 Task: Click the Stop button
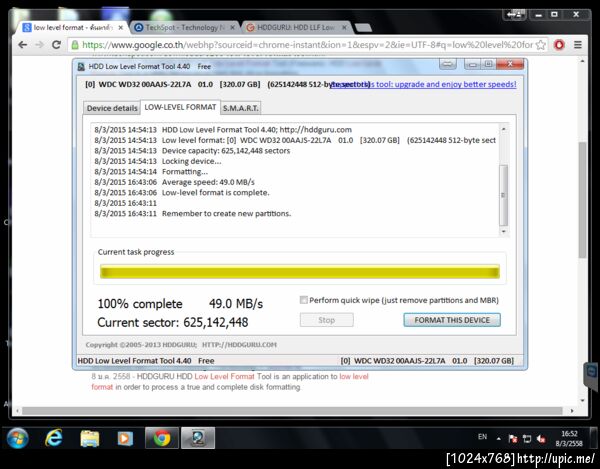[x=326, y=320]
